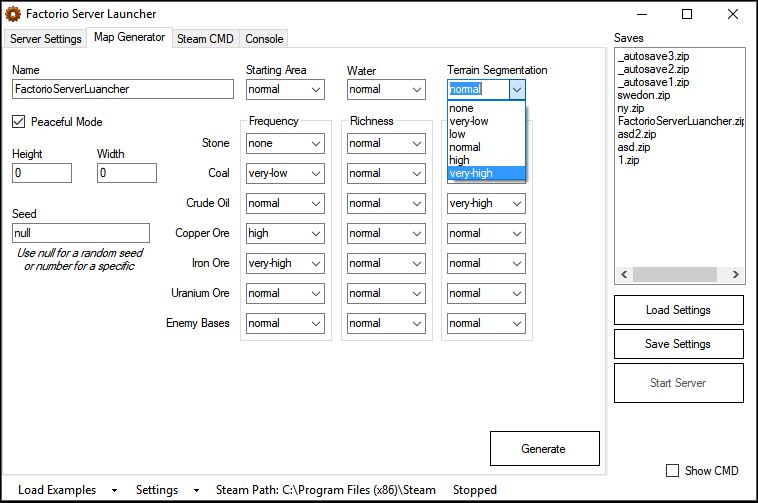Image resolution: width=758 pixels, height=503 pixels.
Task: Enable the Show CMD checkbox
Action: click(x=672, y=471)
